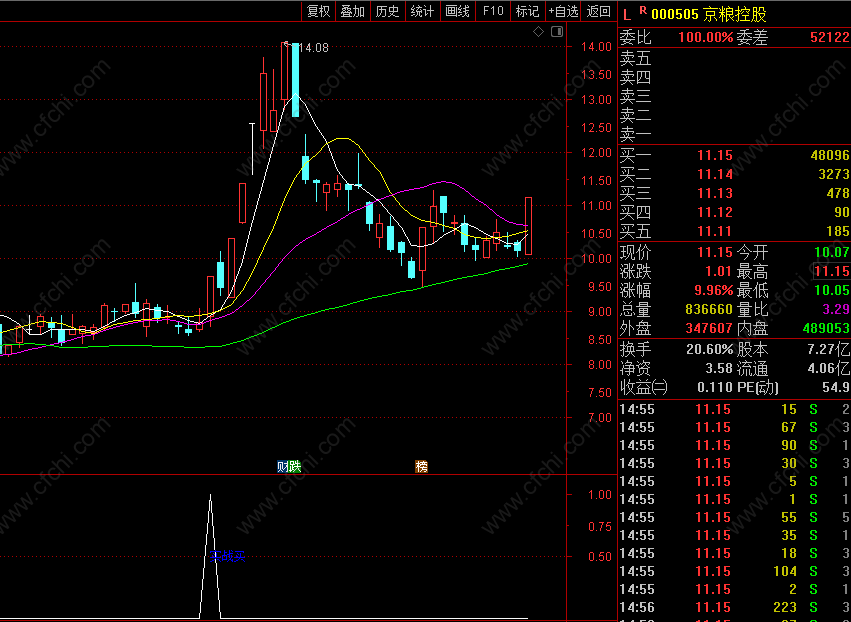Add stock via +自选 button
The height and width of the screenshot is (622, 851).
(563, 11)
